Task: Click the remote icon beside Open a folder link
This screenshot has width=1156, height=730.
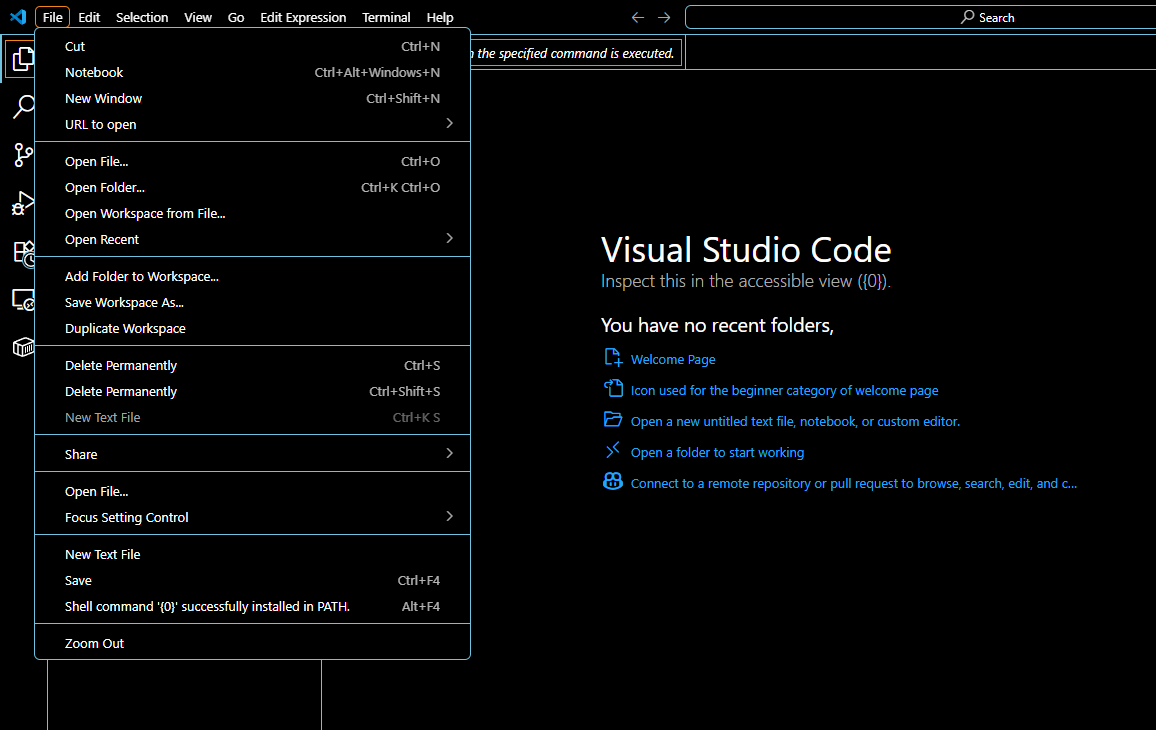Action: point(613,450)
